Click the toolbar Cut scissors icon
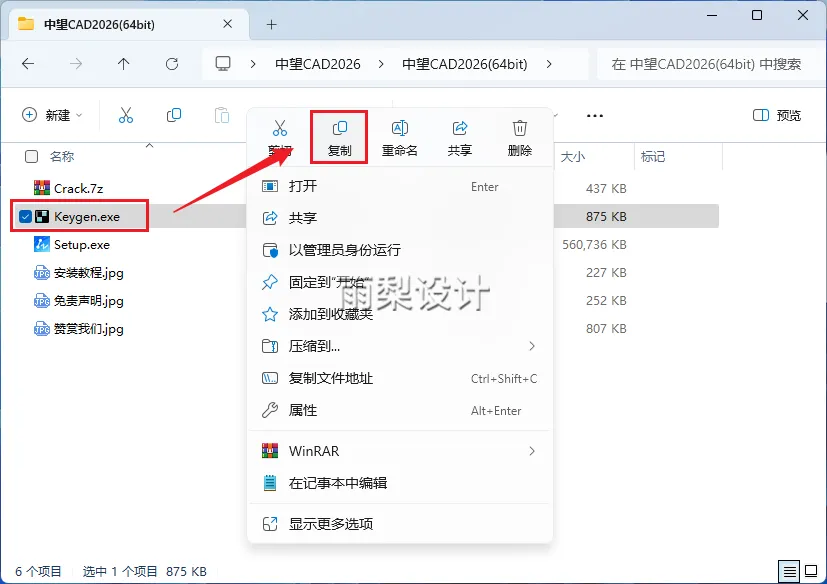Viewport: 827px width, 584px height. [x=126, y=115]
